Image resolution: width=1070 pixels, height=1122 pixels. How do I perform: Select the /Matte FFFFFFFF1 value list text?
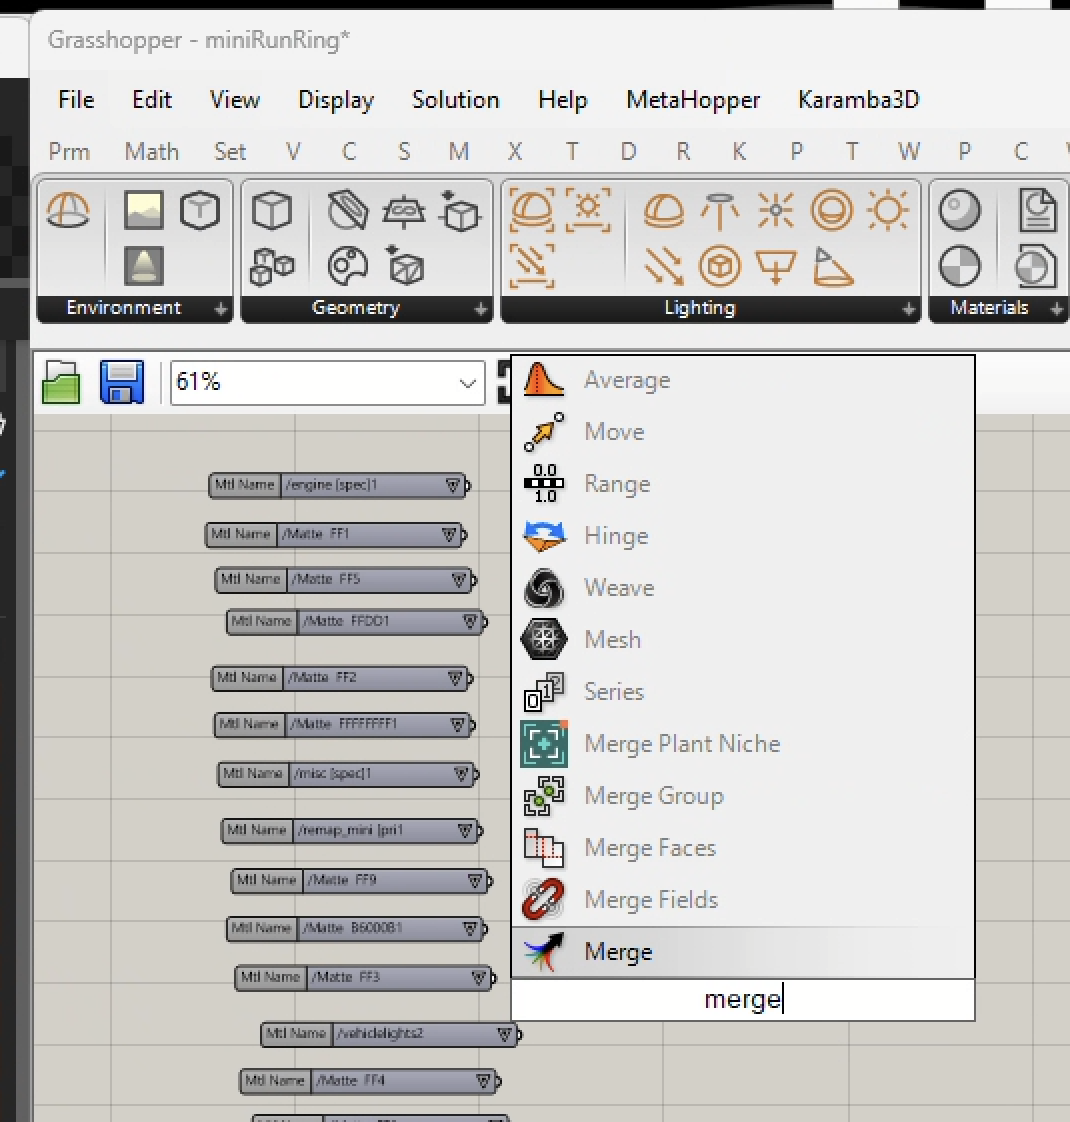343,724
